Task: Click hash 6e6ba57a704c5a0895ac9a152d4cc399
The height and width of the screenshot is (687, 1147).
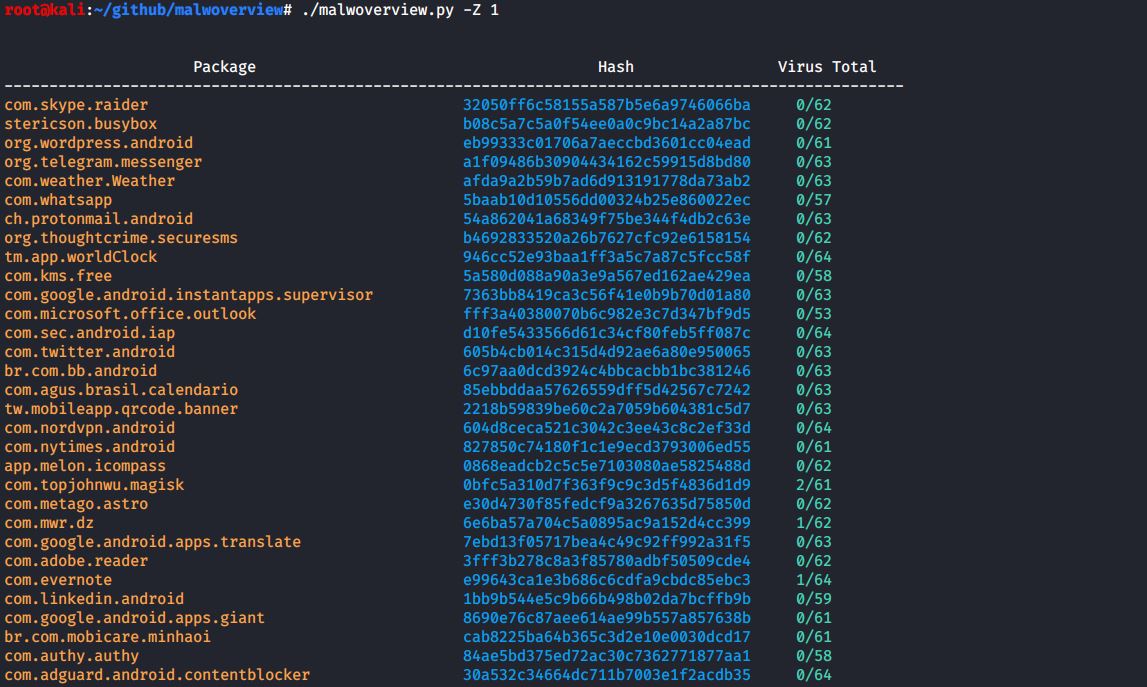Action: coord(606,524)
